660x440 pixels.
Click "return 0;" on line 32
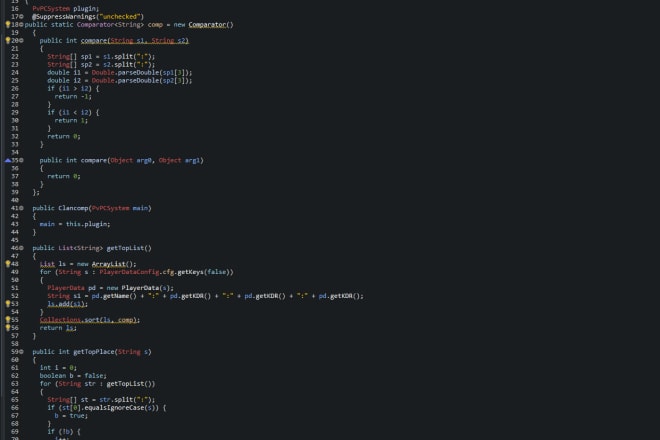point(64,136)
